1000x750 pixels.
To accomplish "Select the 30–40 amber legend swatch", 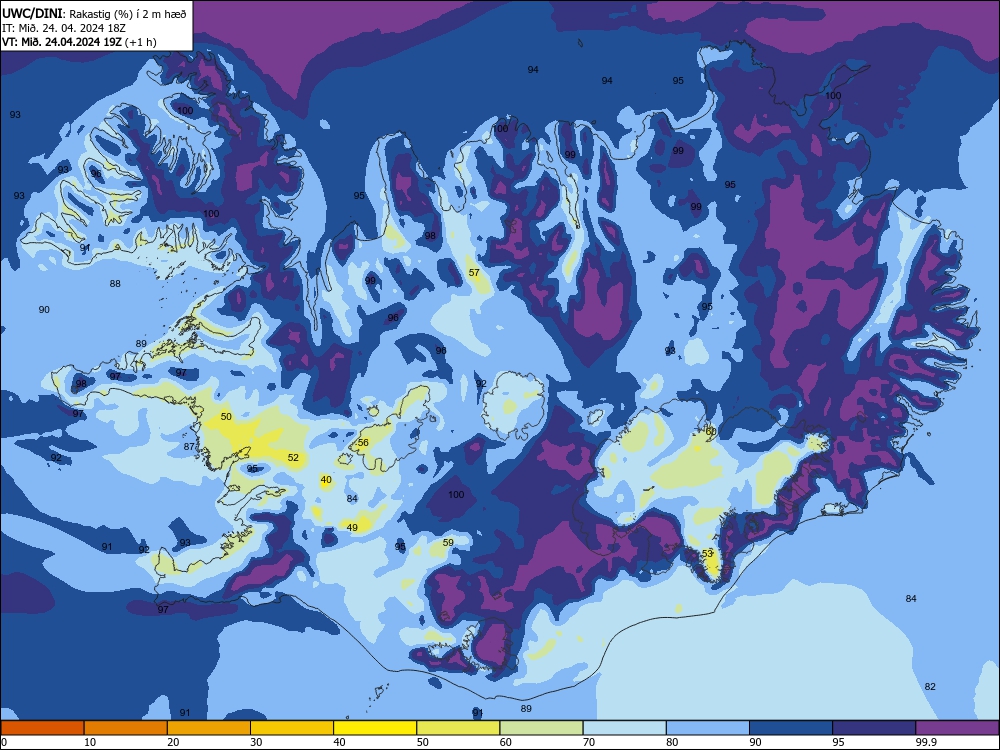I will click(x=291, y=728).
